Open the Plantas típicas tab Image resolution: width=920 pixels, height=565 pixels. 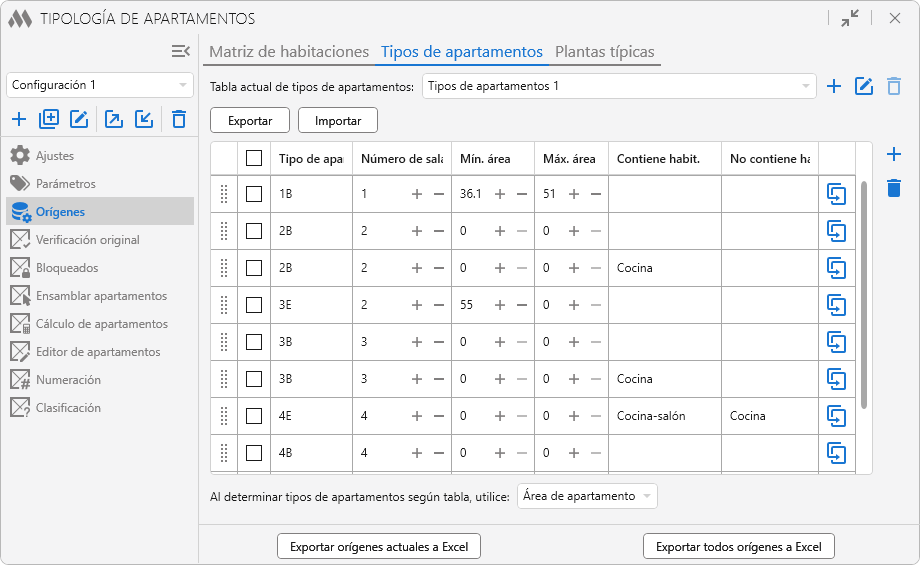click(x=604, y=52)
